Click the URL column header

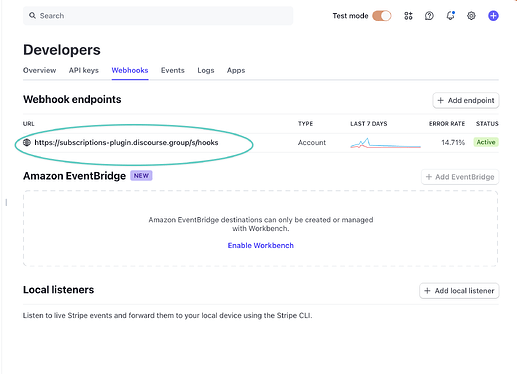tap(29, 124)
